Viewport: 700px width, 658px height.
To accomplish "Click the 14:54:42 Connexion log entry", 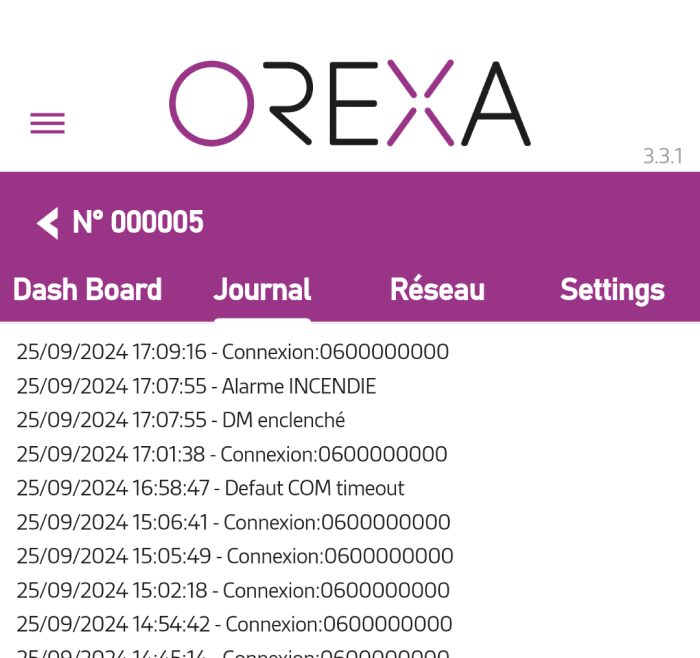I will click(234, 624).
